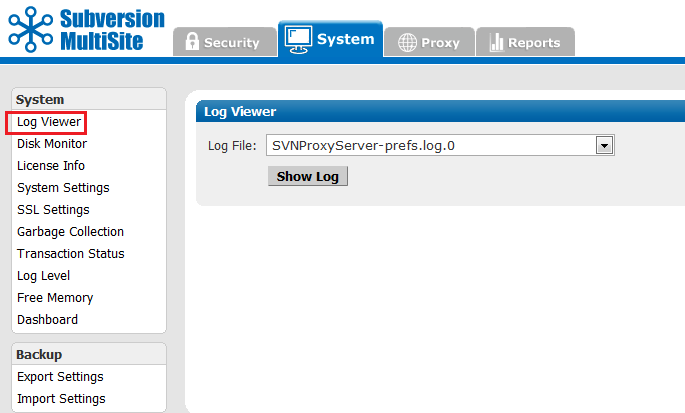Open the Log File dropdown arrow
685x413 pixels.
605,146
